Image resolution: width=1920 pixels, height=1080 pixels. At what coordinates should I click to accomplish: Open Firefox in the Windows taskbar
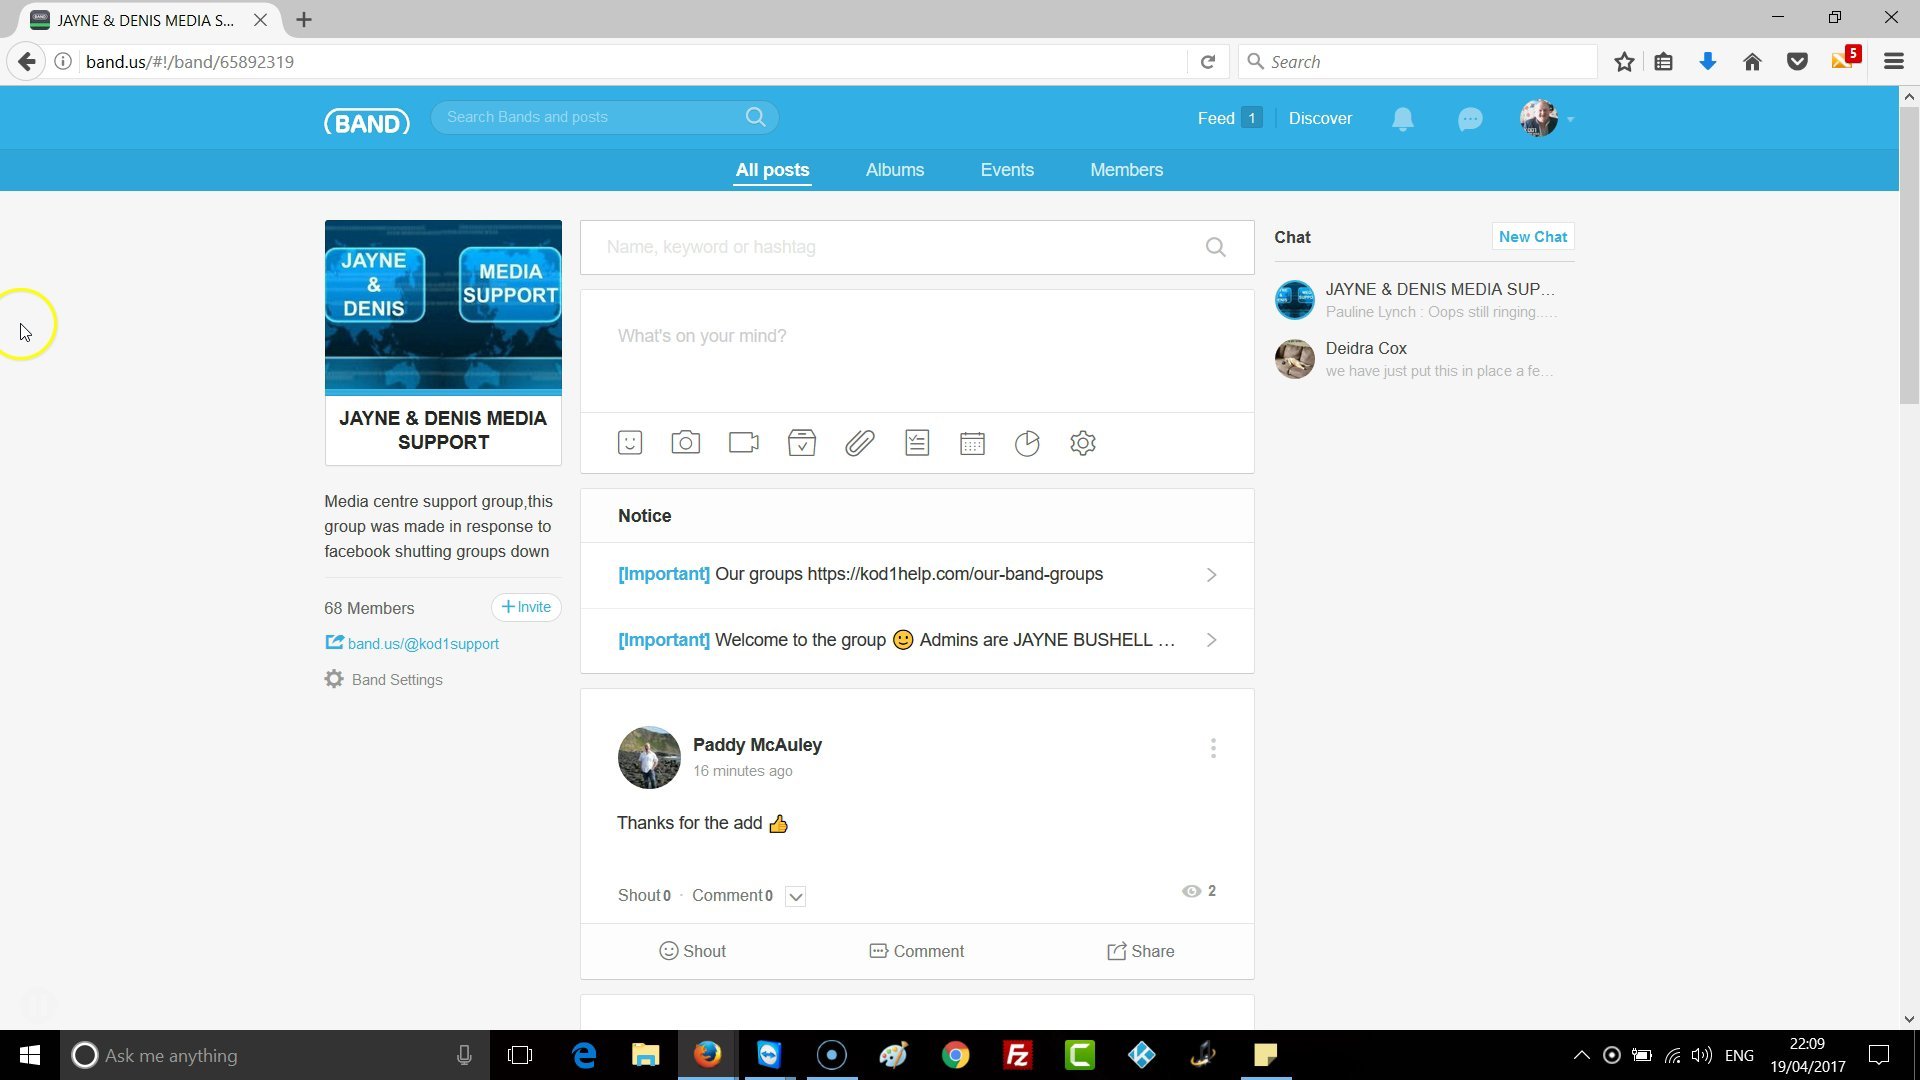pos(707,1055)
